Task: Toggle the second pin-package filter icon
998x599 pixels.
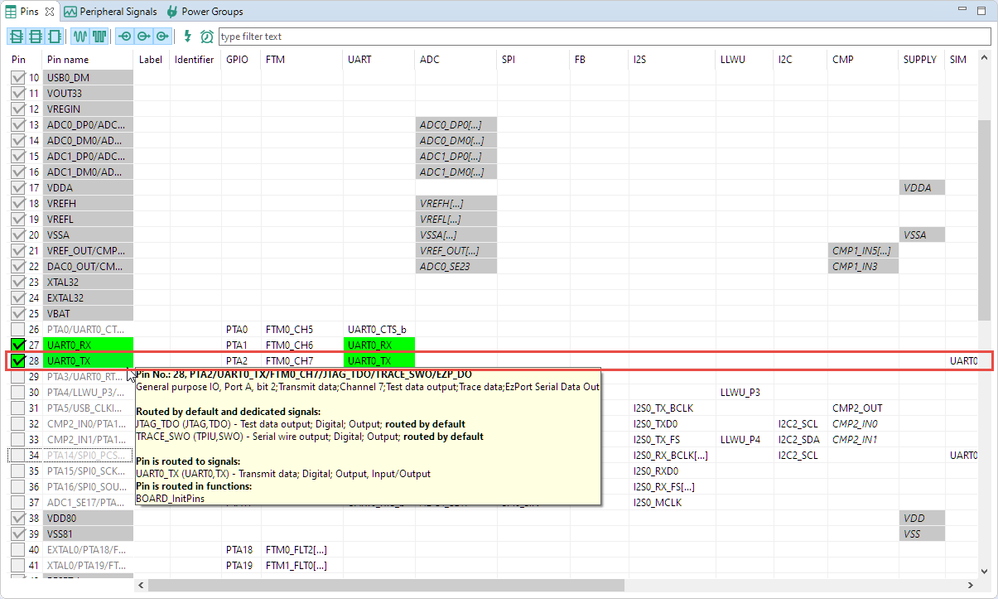Action: 36,36
